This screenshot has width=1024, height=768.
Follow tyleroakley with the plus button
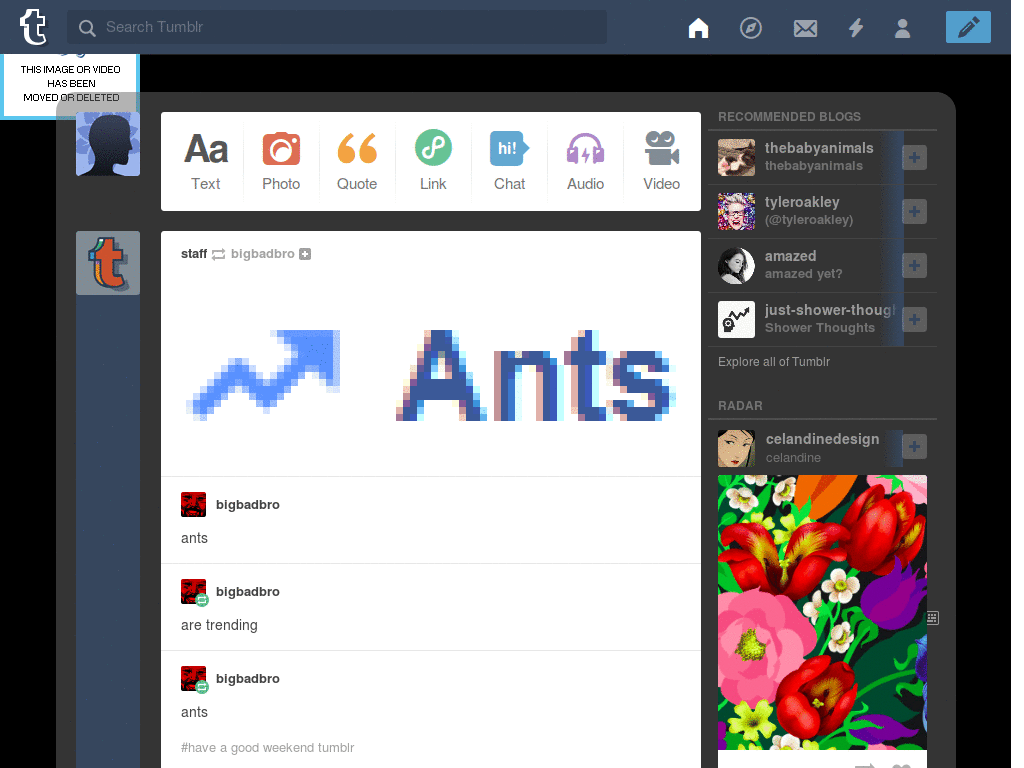[914, 212]
